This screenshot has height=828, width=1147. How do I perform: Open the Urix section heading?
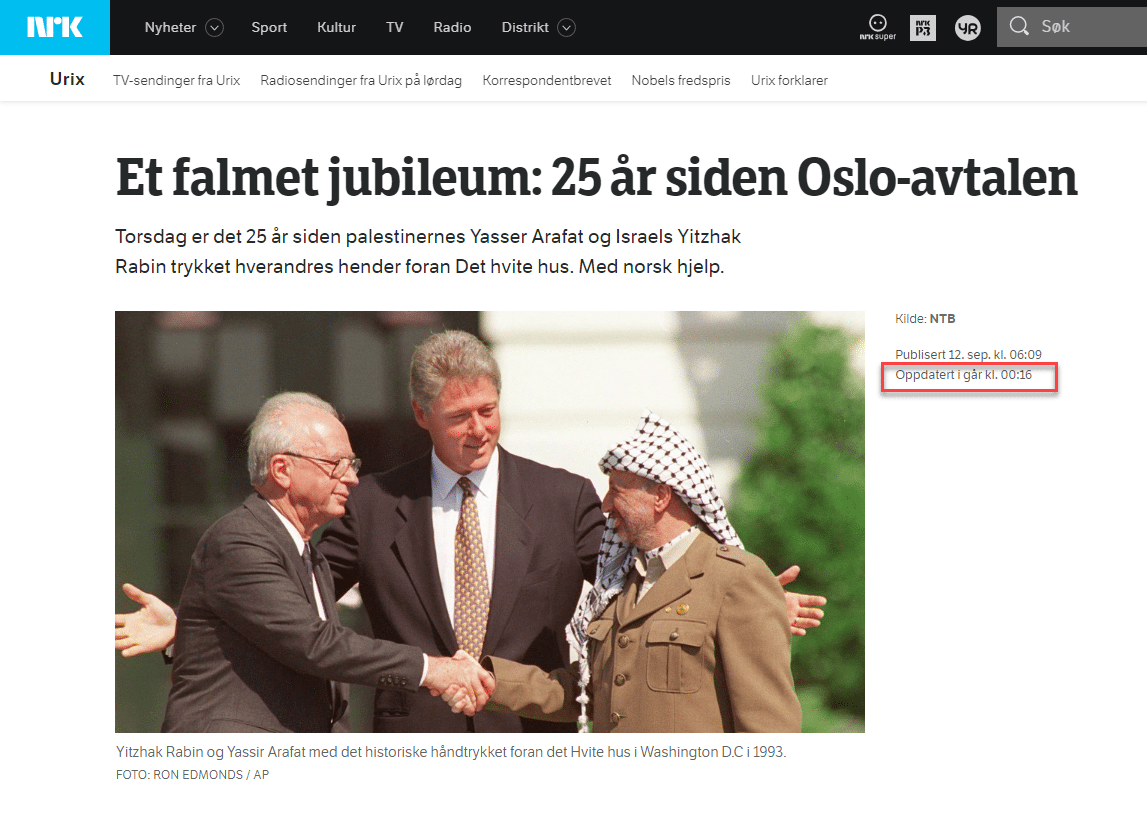coord(67,79)
